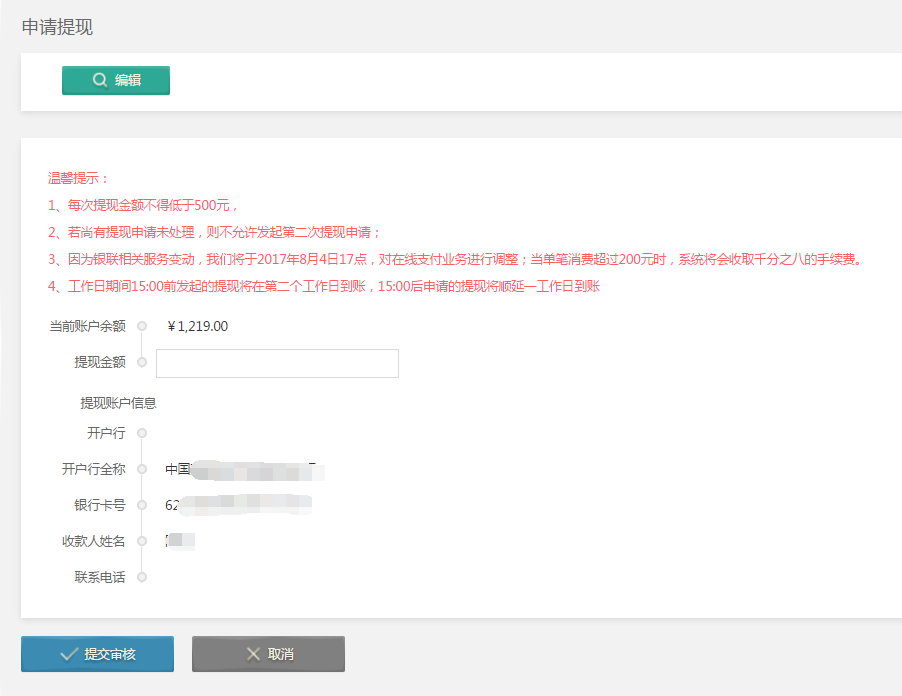Click the blurred 银行卡号 card number value
The image size is (902, 696).
click(238, 505)
